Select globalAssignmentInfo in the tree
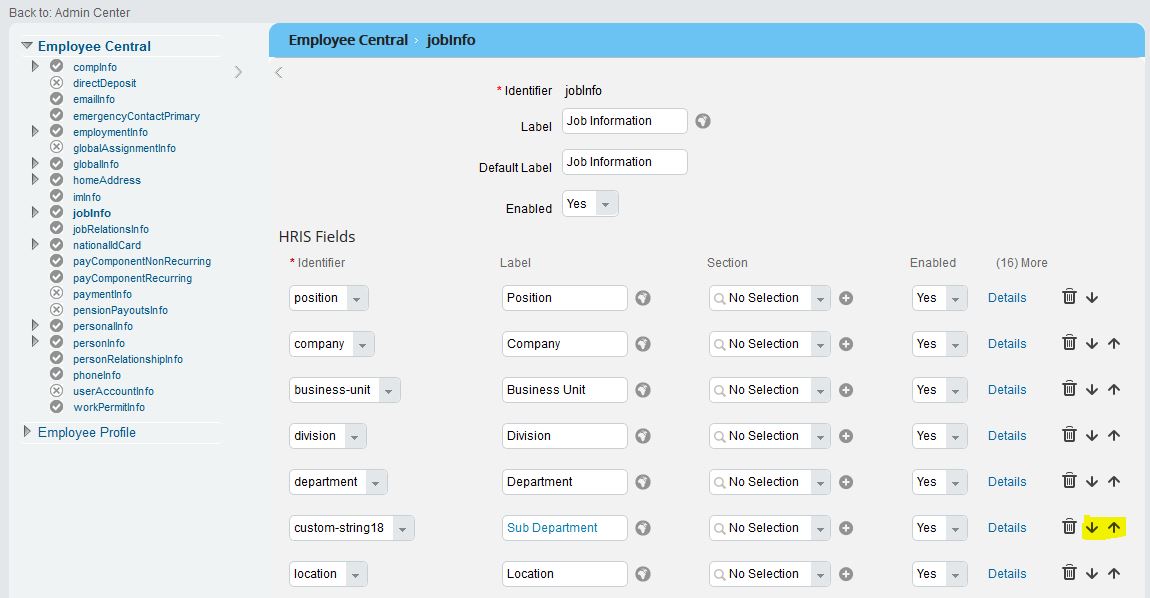Image resolution: width=1150 pixels, height=598 pixels. 124,148
